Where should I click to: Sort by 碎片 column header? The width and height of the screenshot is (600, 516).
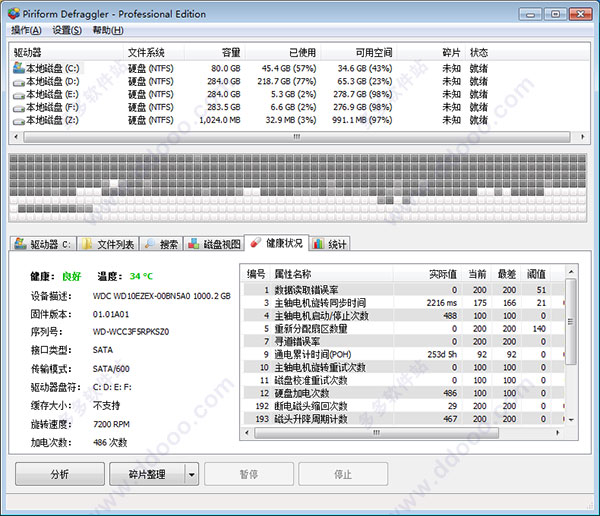[x=431, y=52]
